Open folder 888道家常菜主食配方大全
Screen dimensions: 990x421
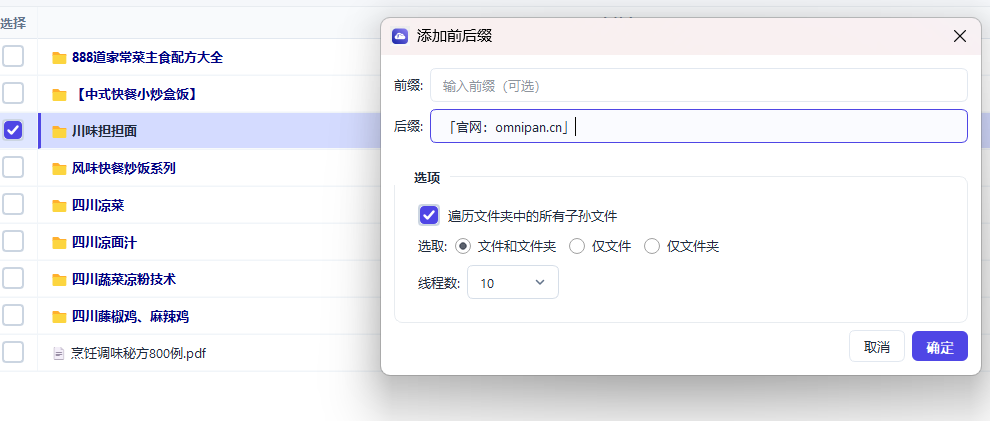click(x=148, y=57)
